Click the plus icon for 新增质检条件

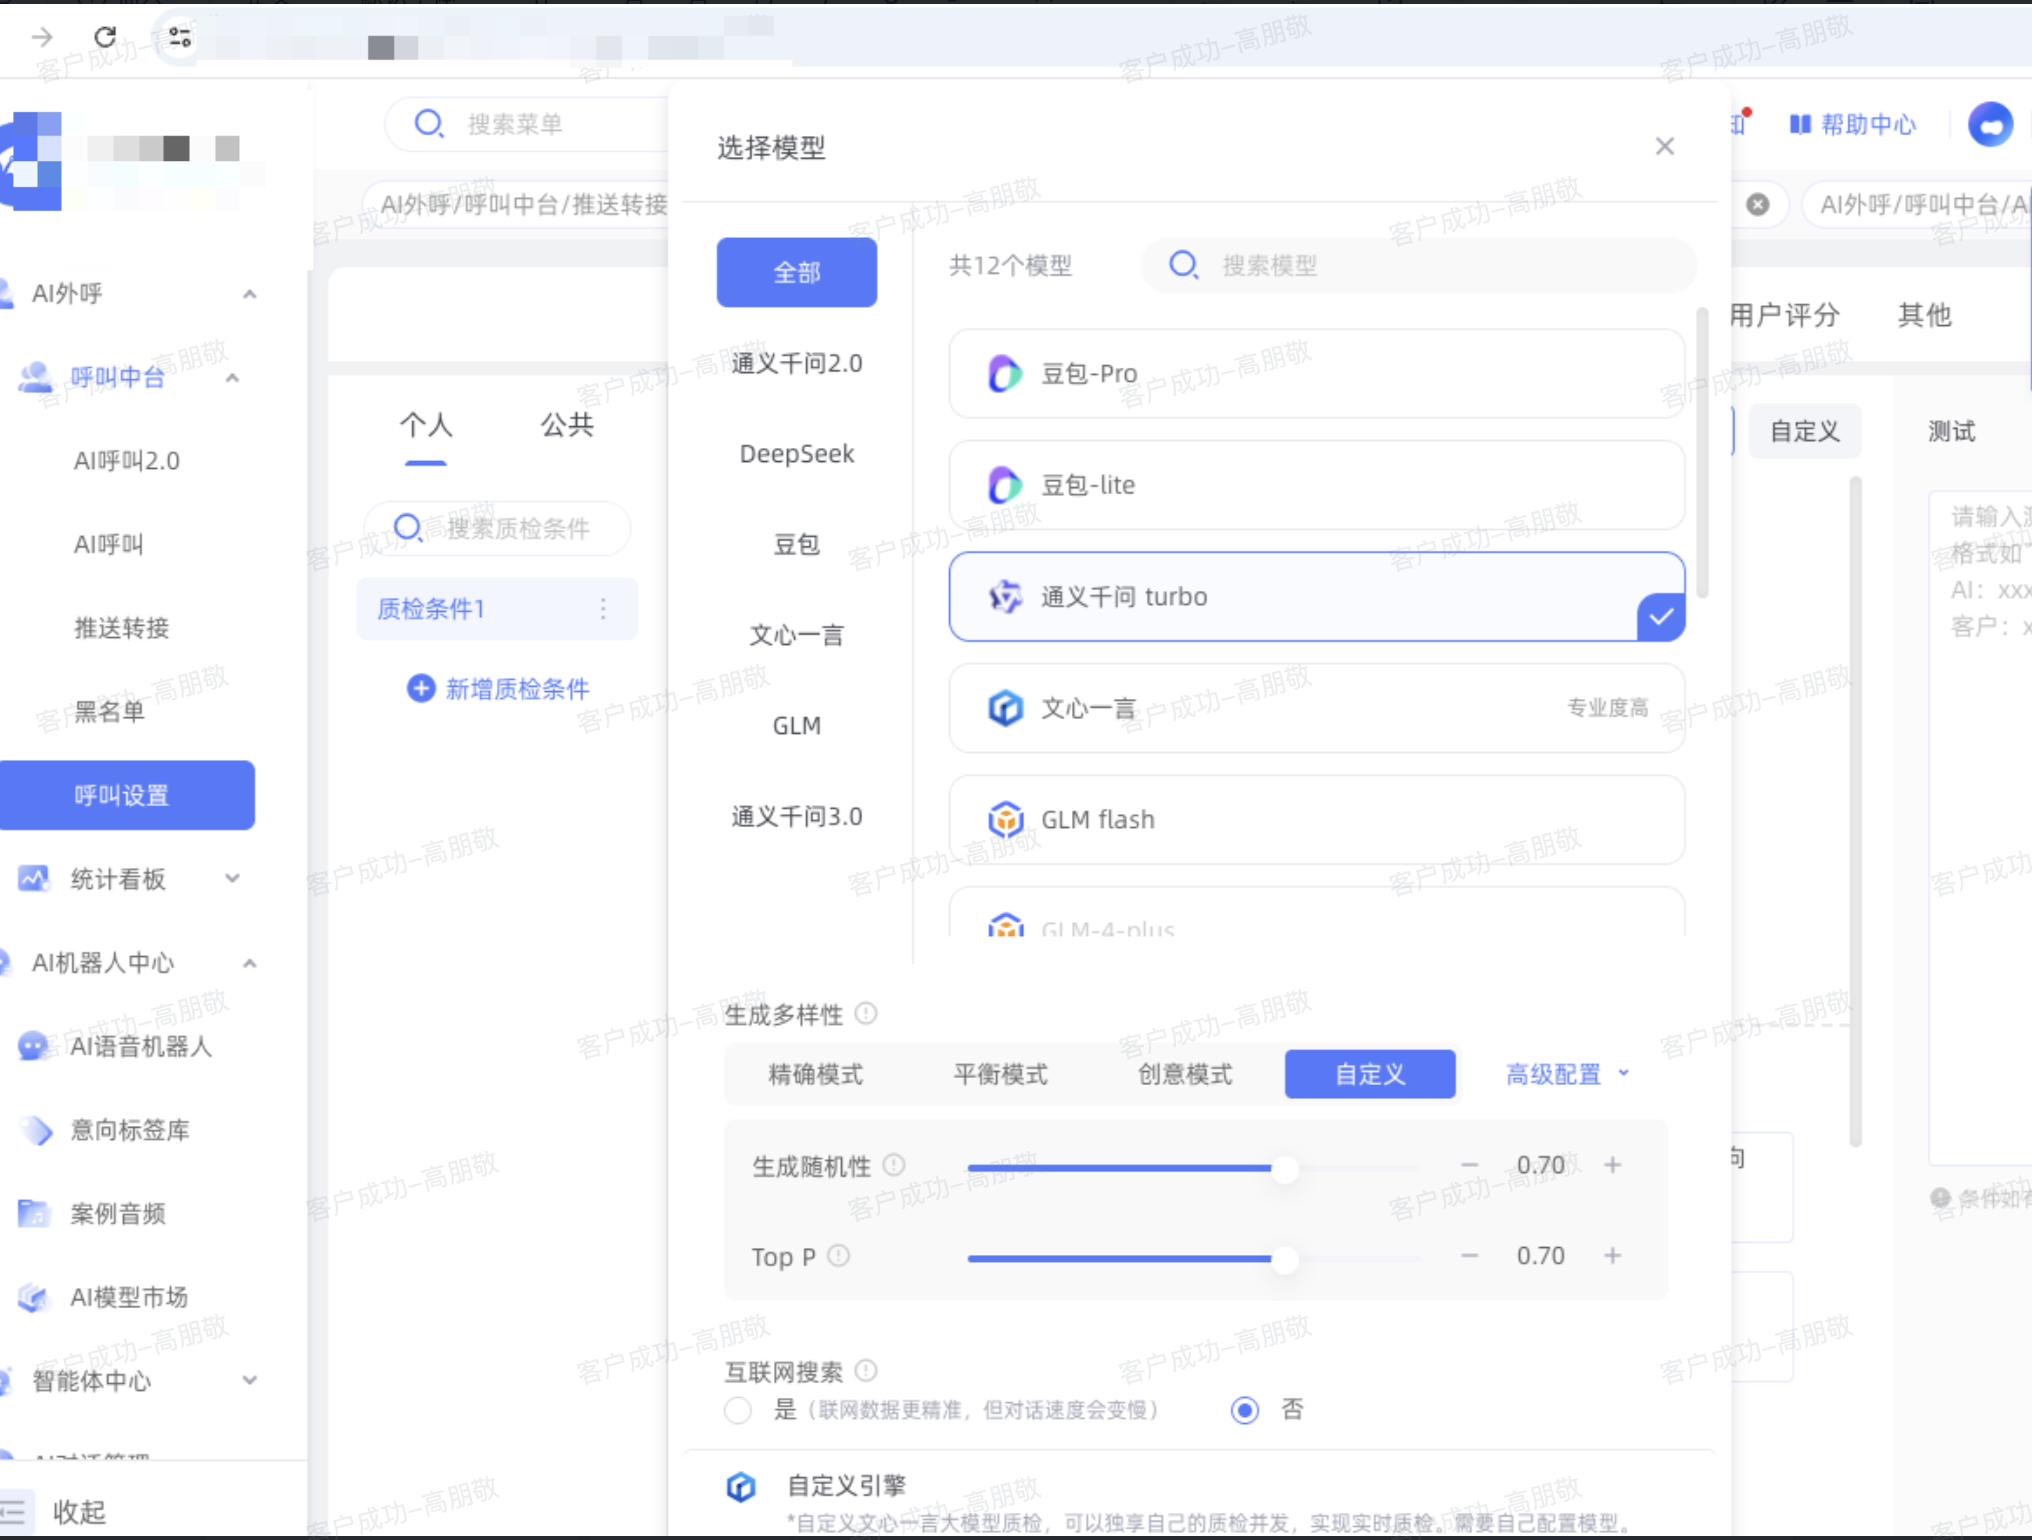[x=421, y=688]
